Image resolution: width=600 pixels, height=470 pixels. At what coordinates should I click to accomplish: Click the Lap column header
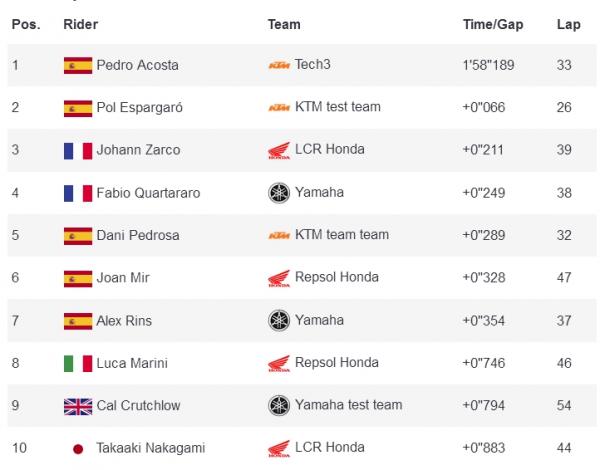click(x=568, y=24)
